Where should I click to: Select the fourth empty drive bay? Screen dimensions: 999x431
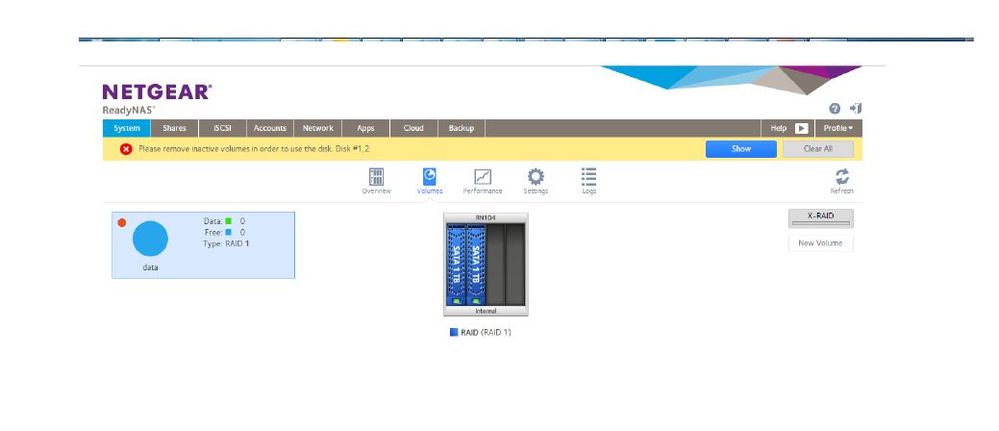(x=515, y=265)
